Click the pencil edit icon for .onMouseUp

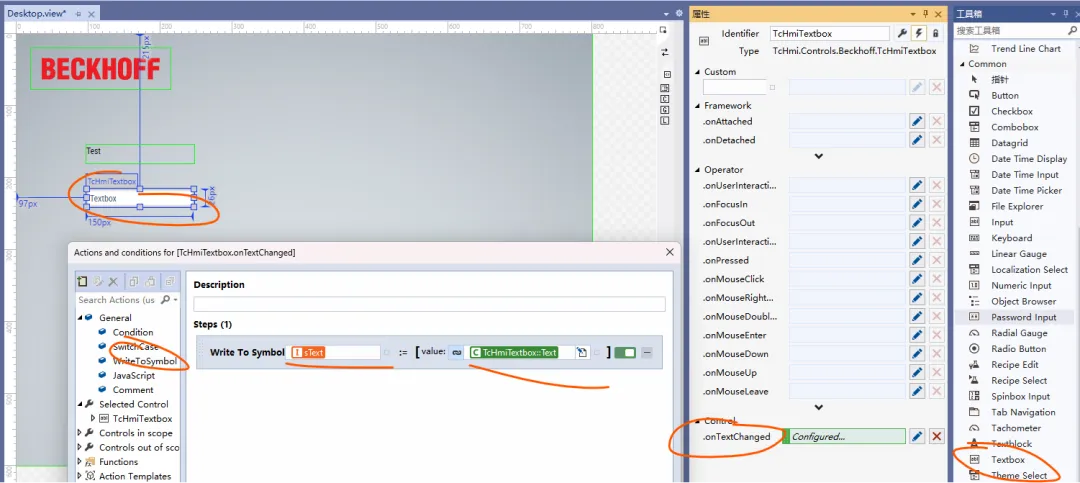917,372
